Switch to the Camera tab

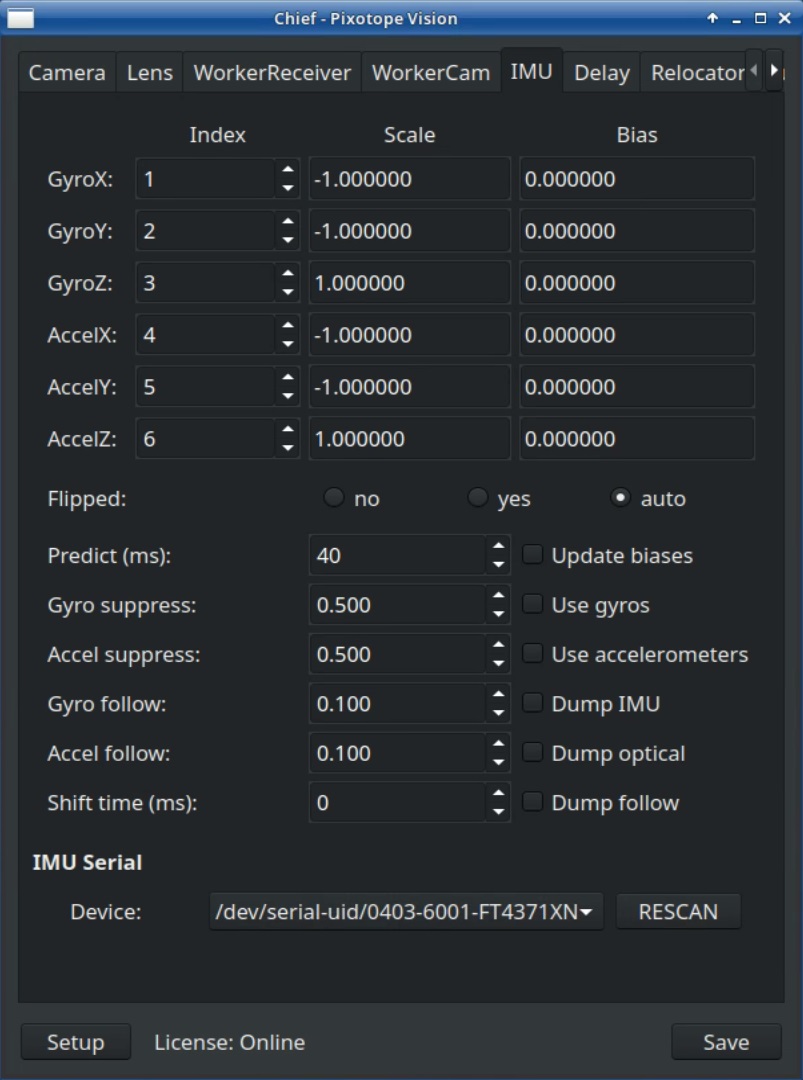click(66, 71)
